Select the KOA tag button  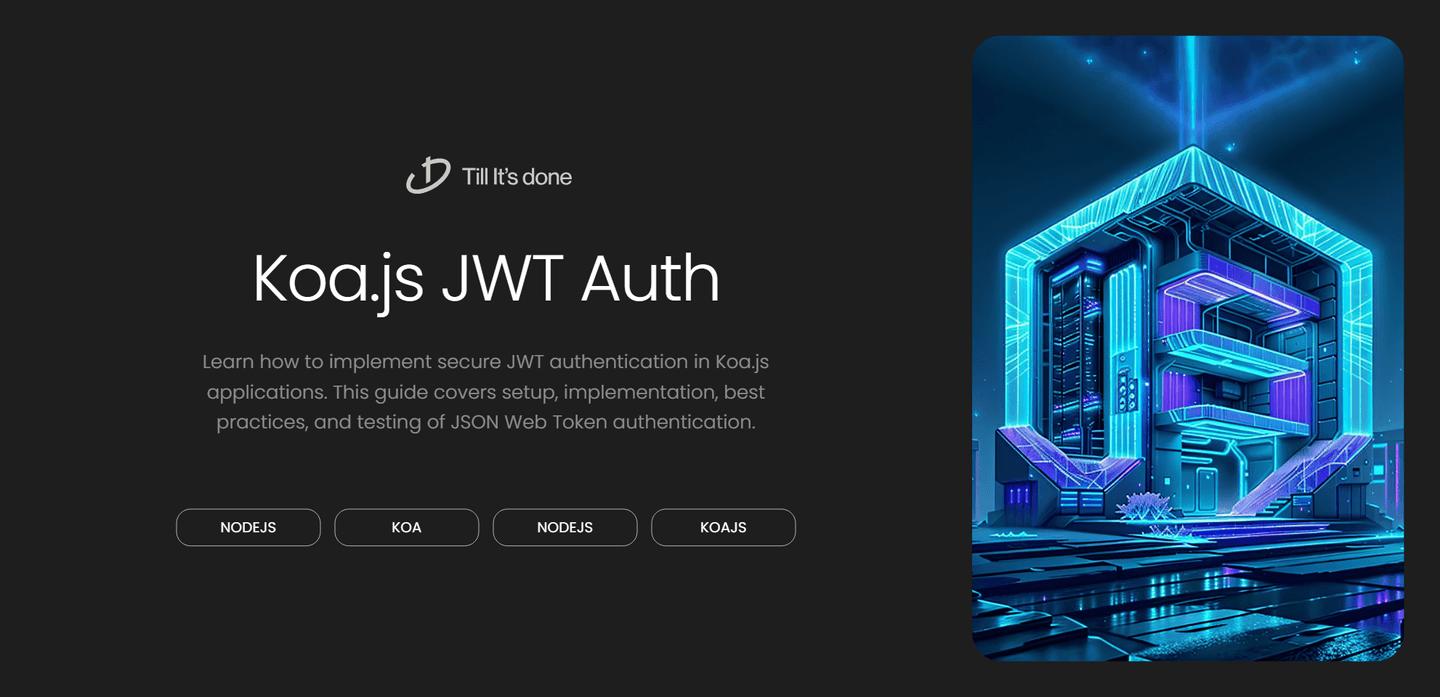point(406,527)
